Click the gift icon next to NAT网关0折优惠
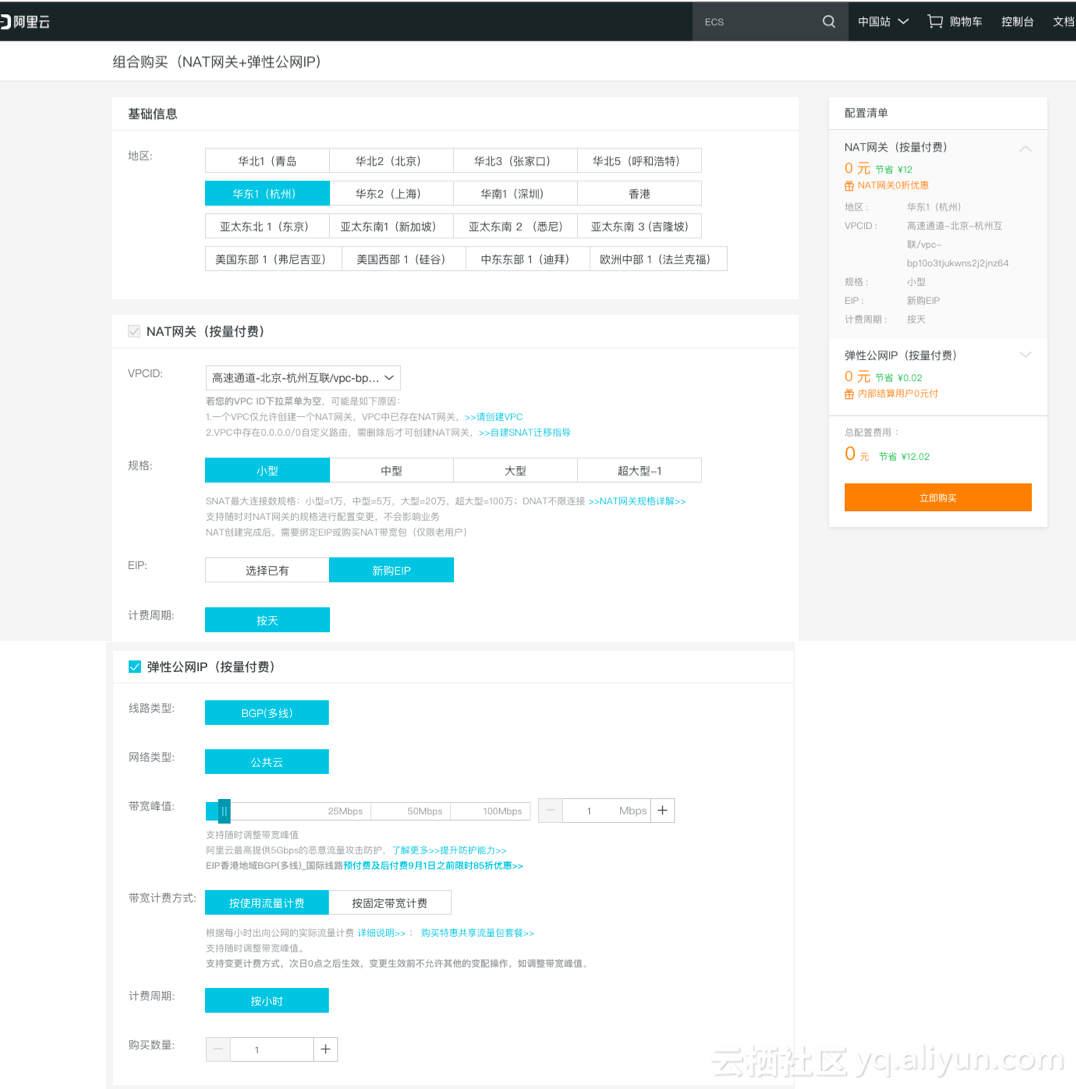The width and height of the screenshot is (1076, 1089). tap(849, 185)
